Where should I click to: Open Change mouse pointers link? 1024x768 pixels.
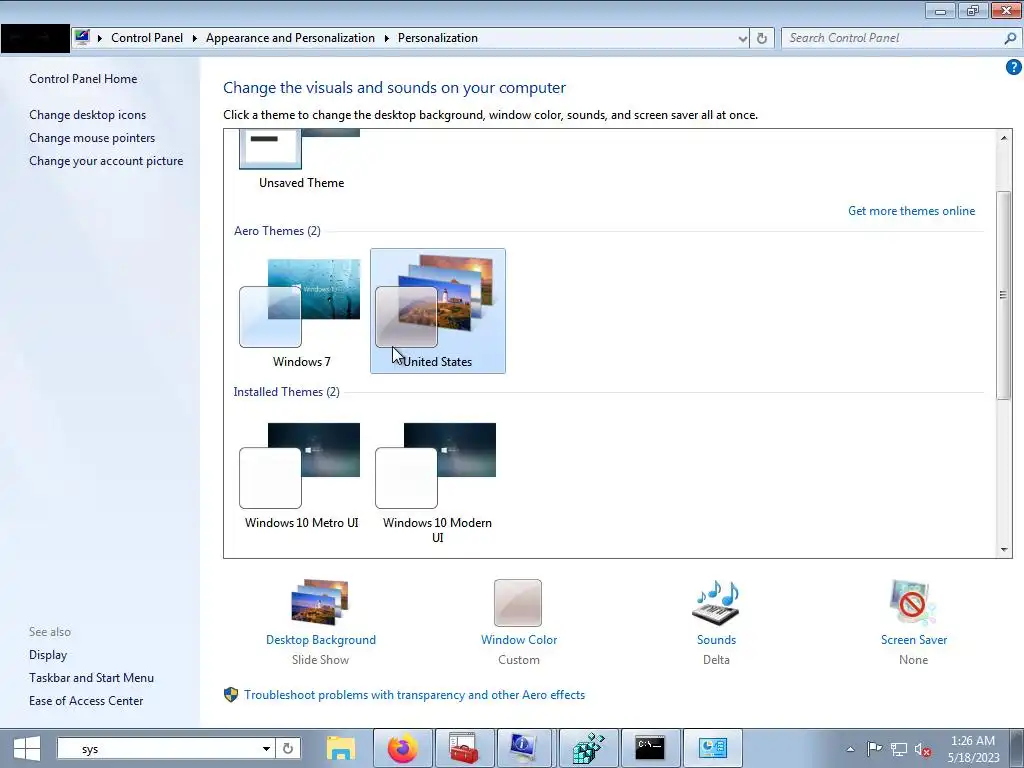click(92, 138)
